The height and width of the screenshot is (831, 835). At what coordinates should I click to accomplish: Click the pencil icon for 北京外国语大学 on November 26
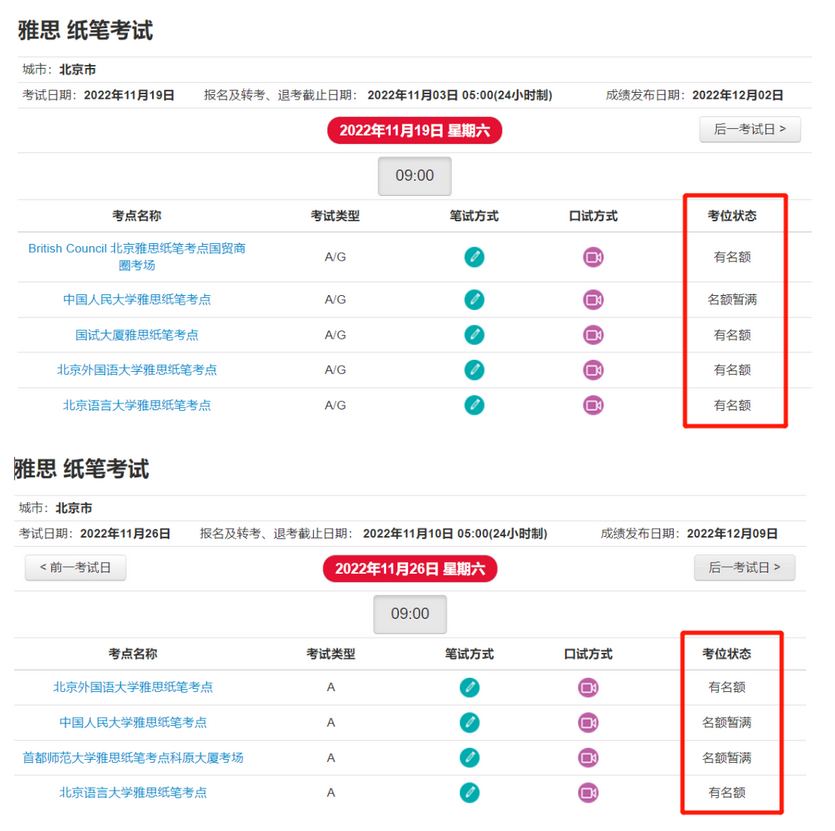pyautogui.click(x=470, y=687)
